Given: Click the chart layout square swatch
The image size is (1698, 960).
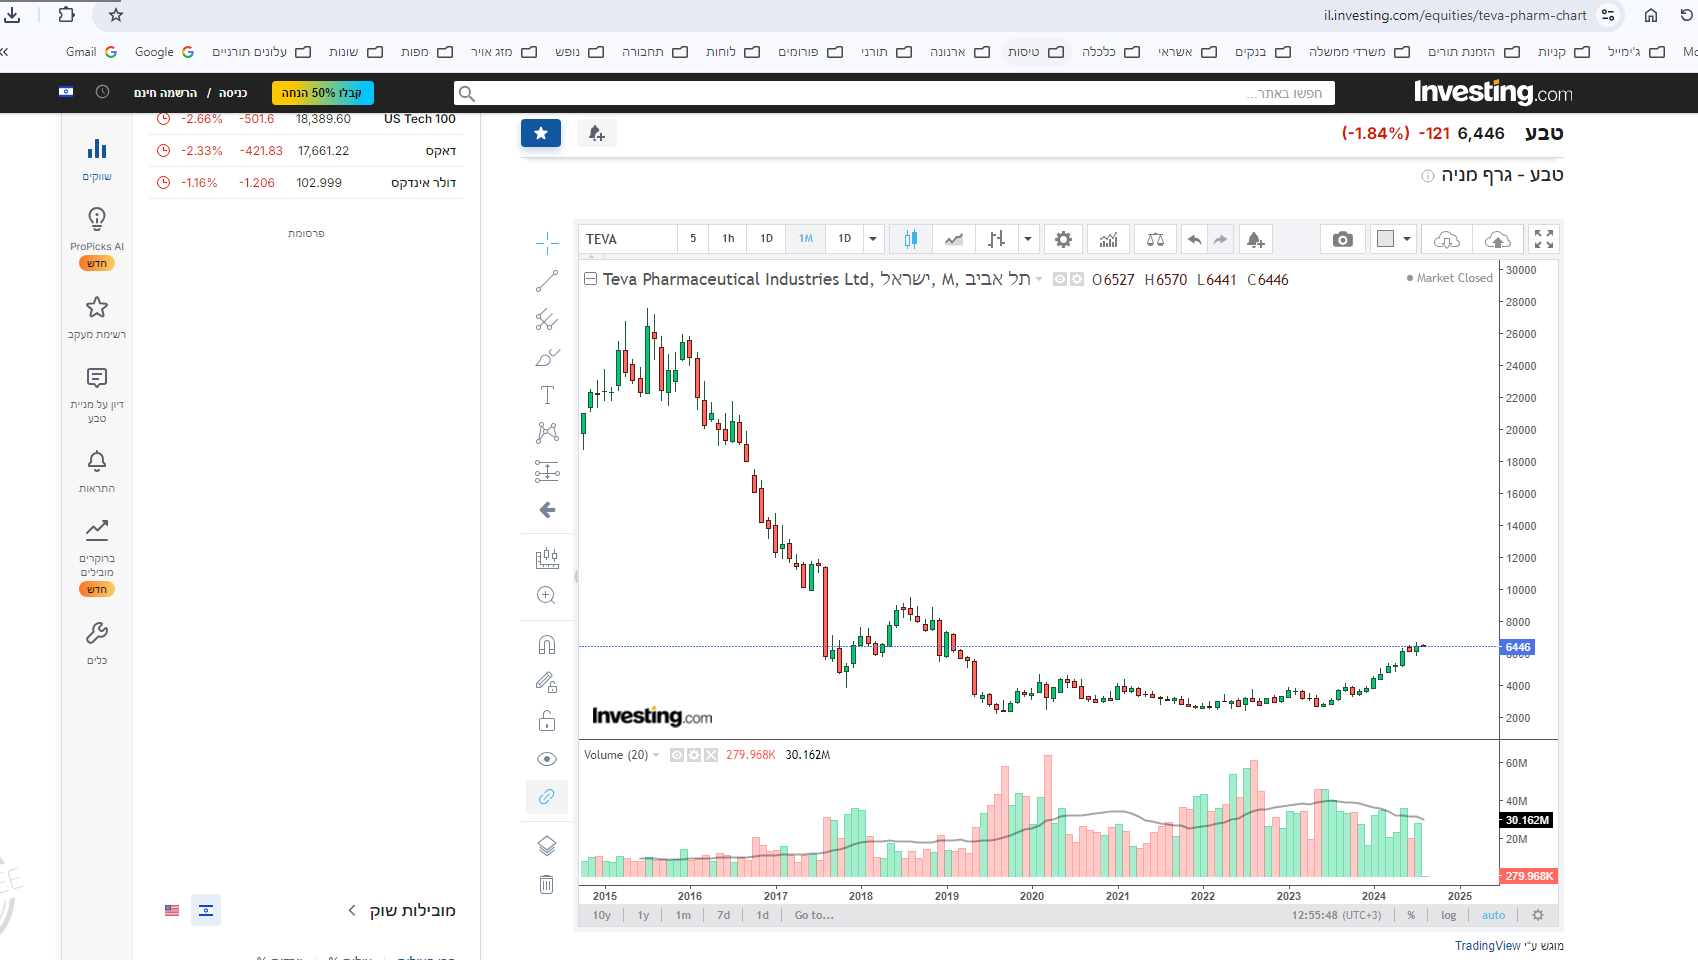Looking at the screenshot, I should pos(1385,239).
